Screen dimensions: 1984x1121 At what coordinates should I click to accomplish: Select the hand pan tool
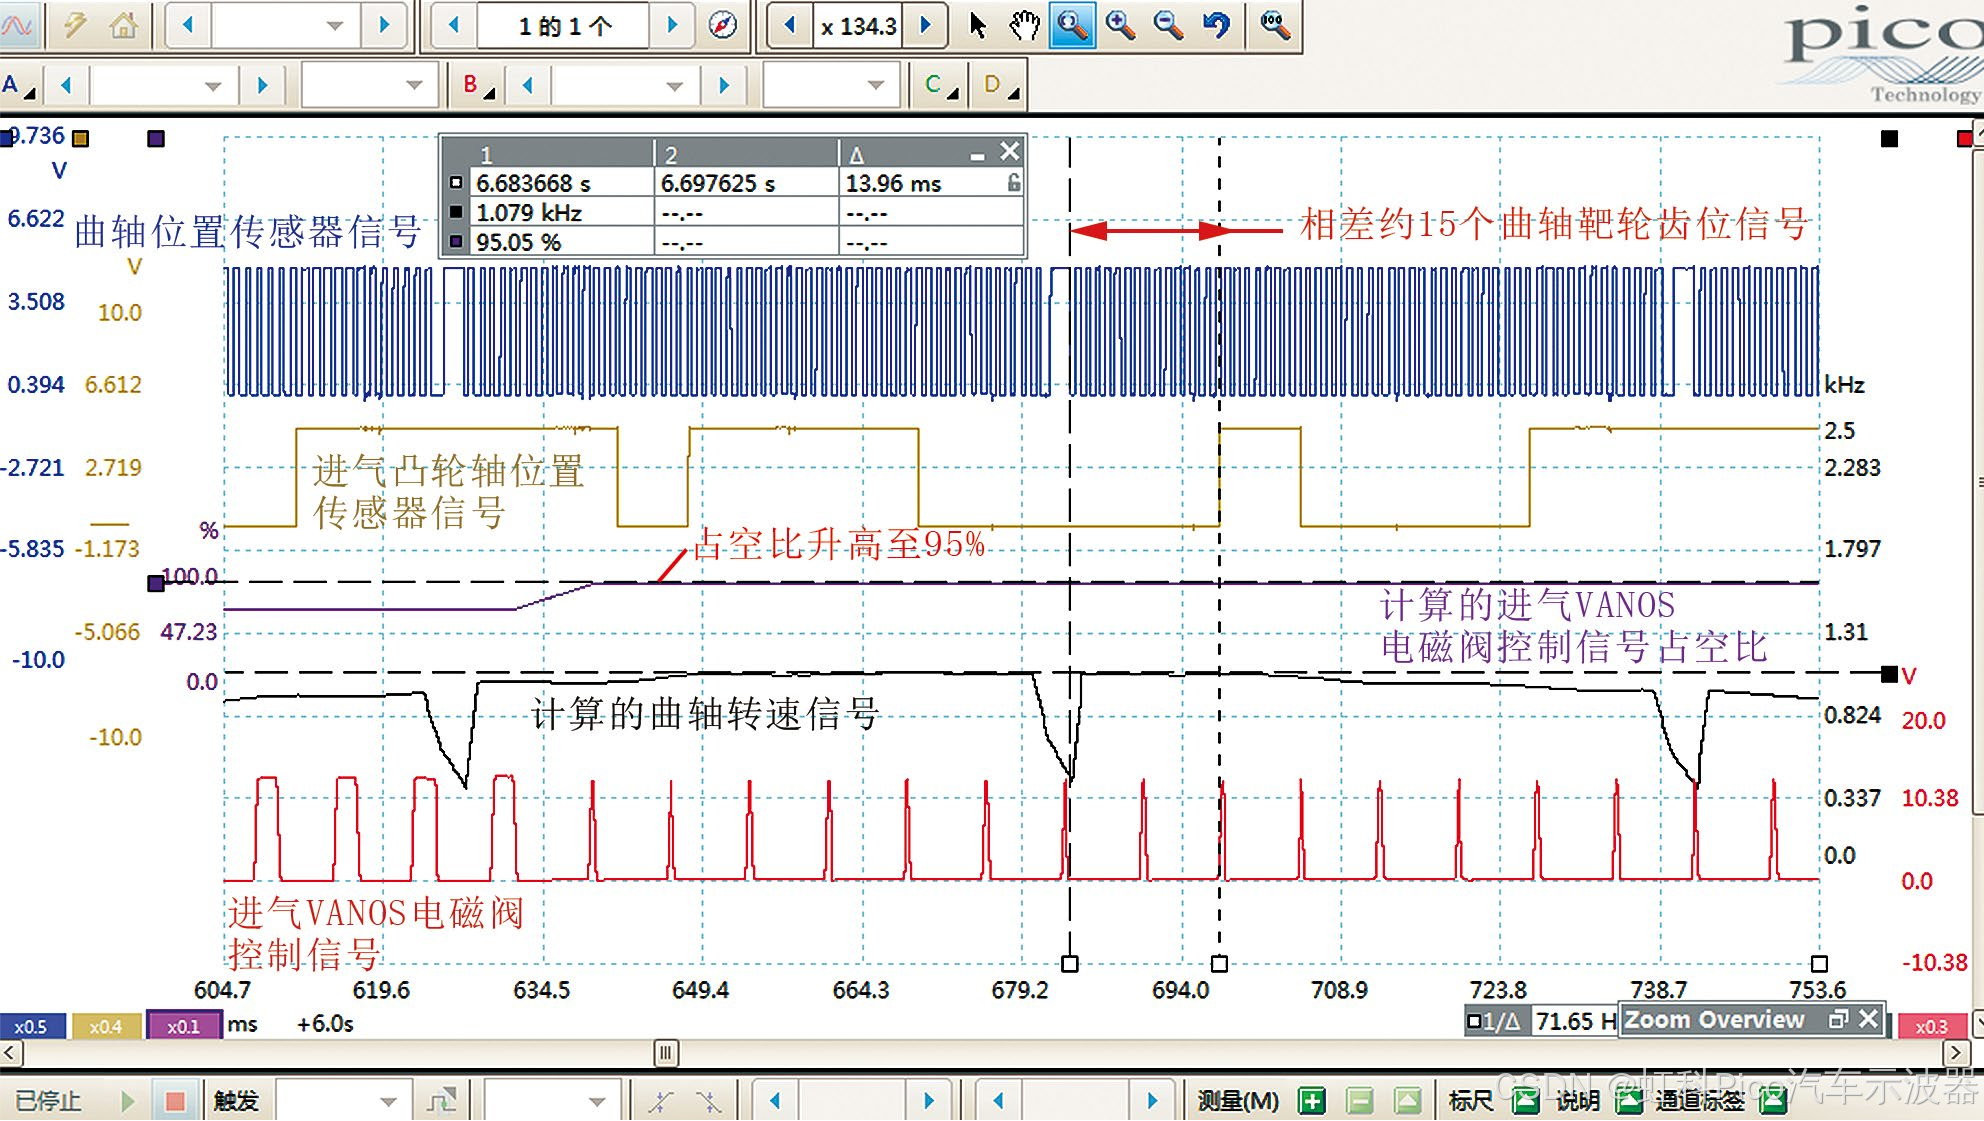point(1023,25)
